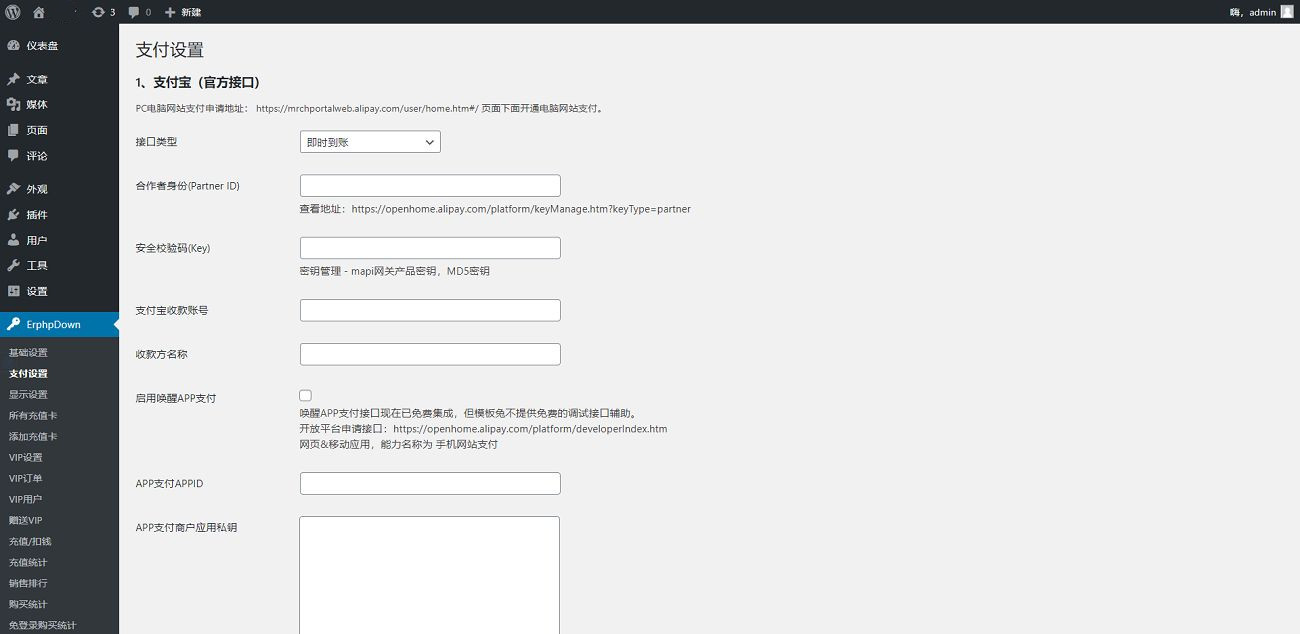Click the APP支付商户应用私钥 field label
The width and height of the screenshot is (1300, 634).
[x=187, y=527]
